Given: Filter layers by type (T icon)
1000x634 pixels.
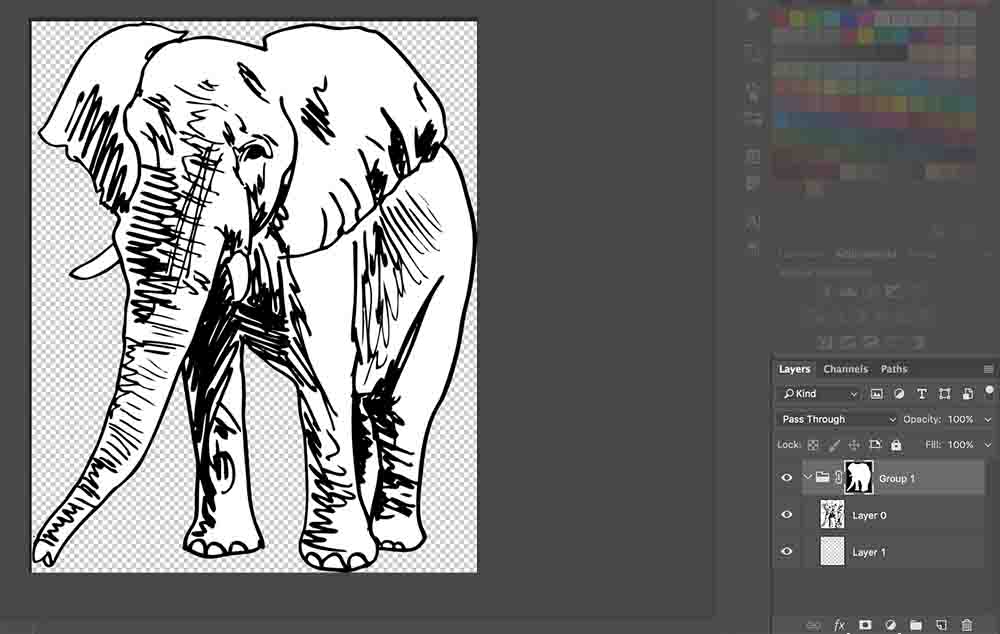Looking at the screenshot, I should pos(921,394).
